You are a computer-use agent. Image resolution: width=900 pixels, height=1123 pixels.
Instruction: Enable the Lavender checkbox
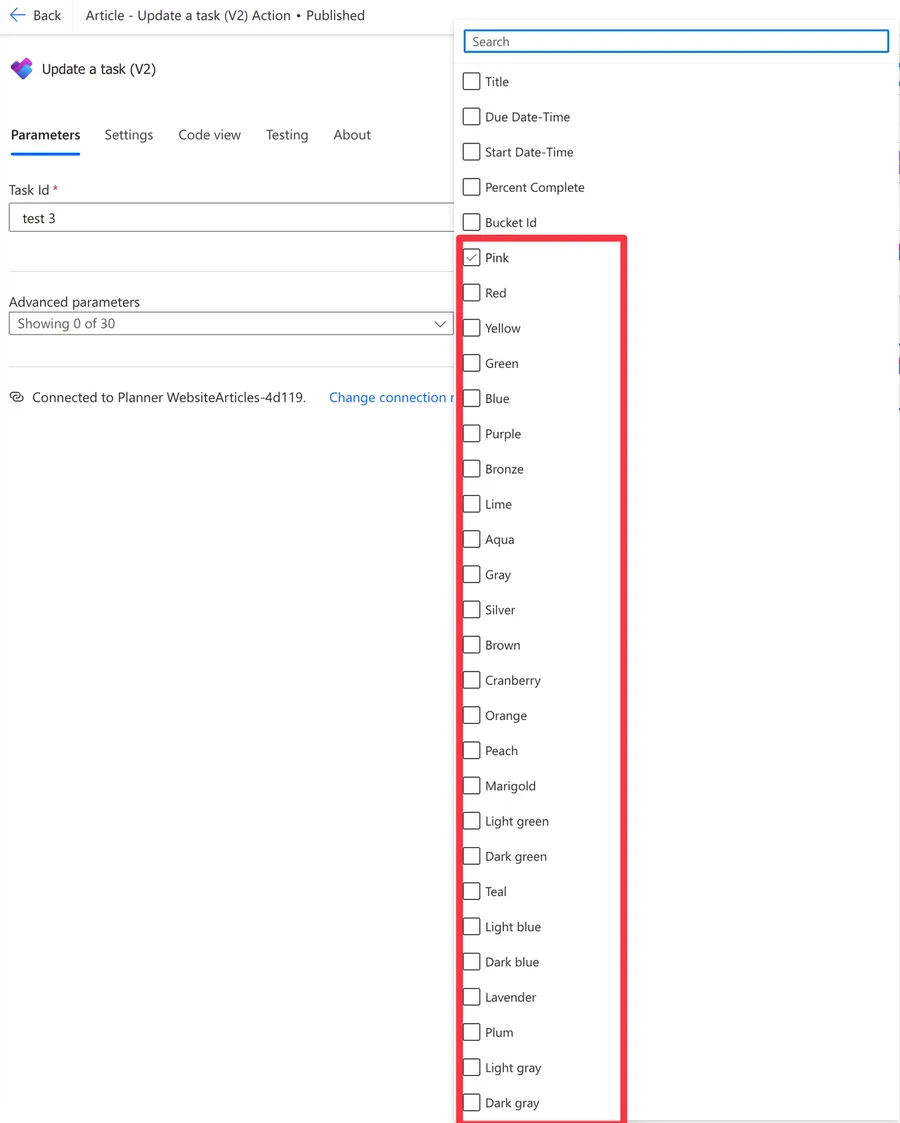(x=472, y=997)
